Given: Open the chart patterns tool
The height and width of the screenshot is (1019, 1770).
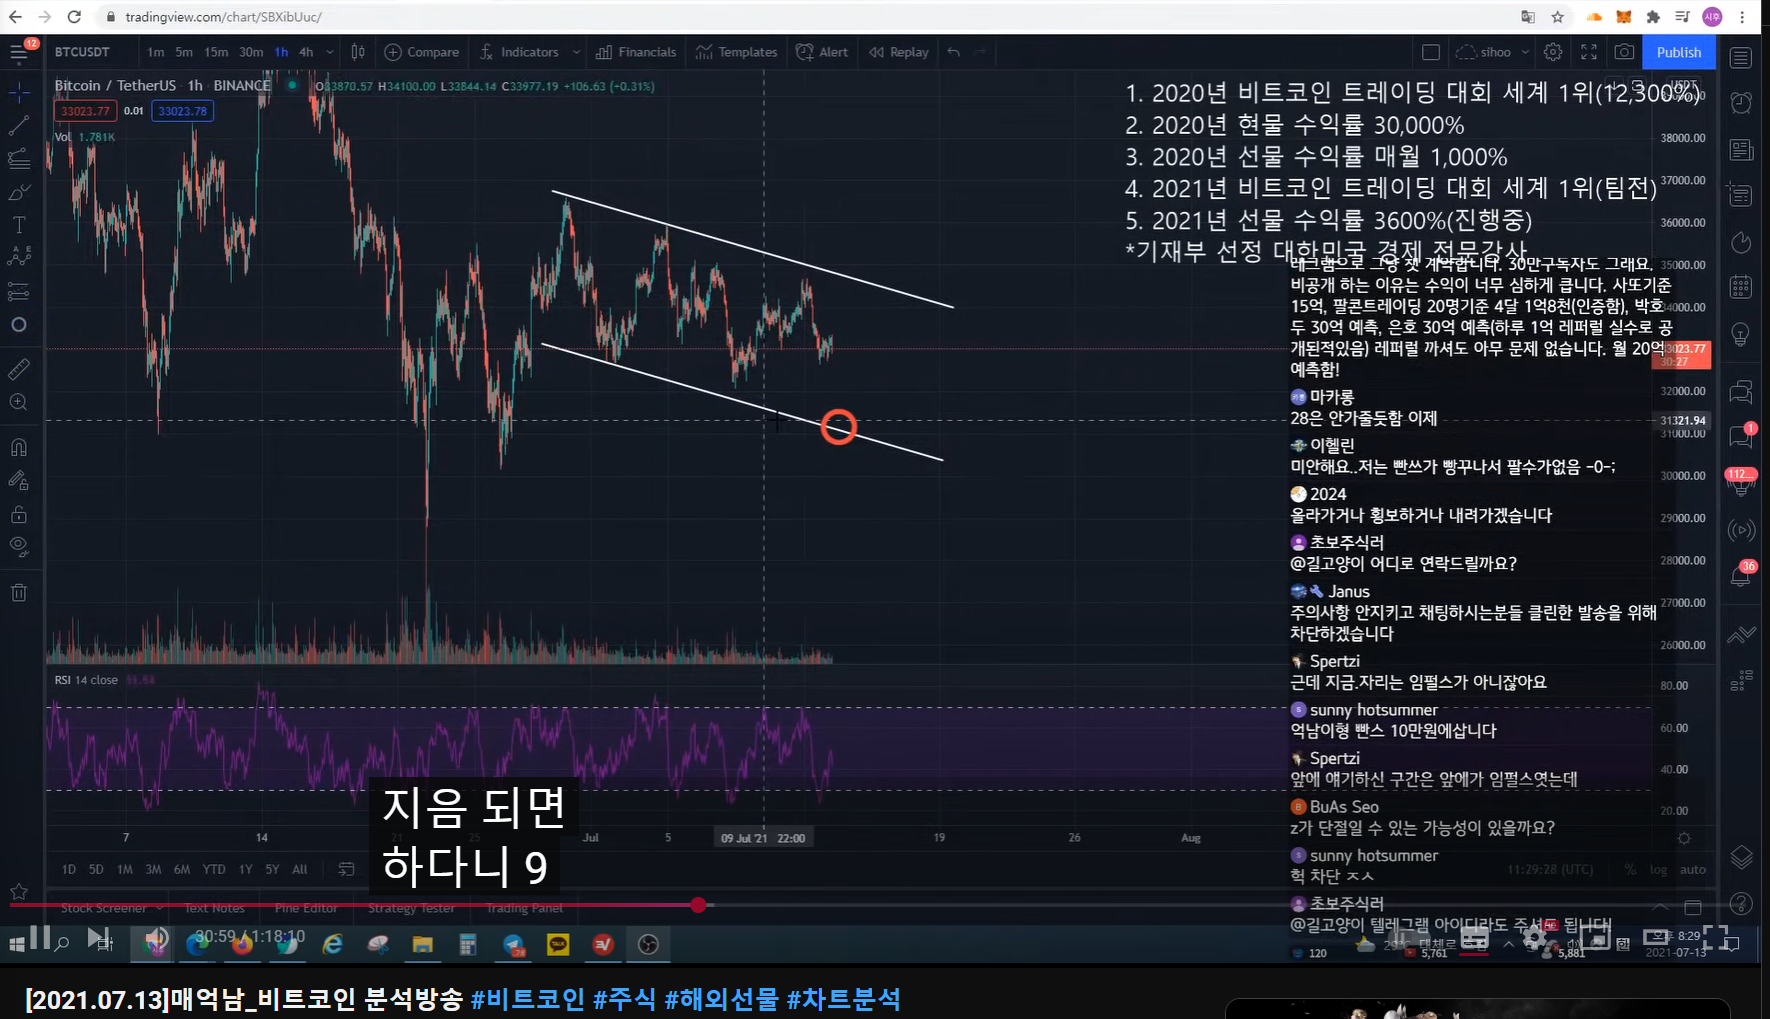Looking at the screenshot, I should [19, 257].
